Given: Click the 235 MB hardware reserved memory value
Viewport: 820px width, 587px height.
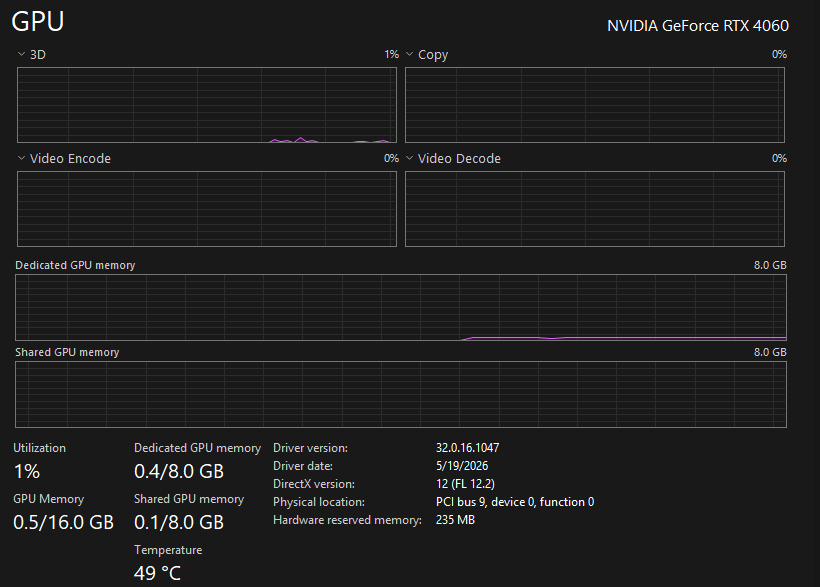Looking at the screenshot, I should [x=455, y=520].
